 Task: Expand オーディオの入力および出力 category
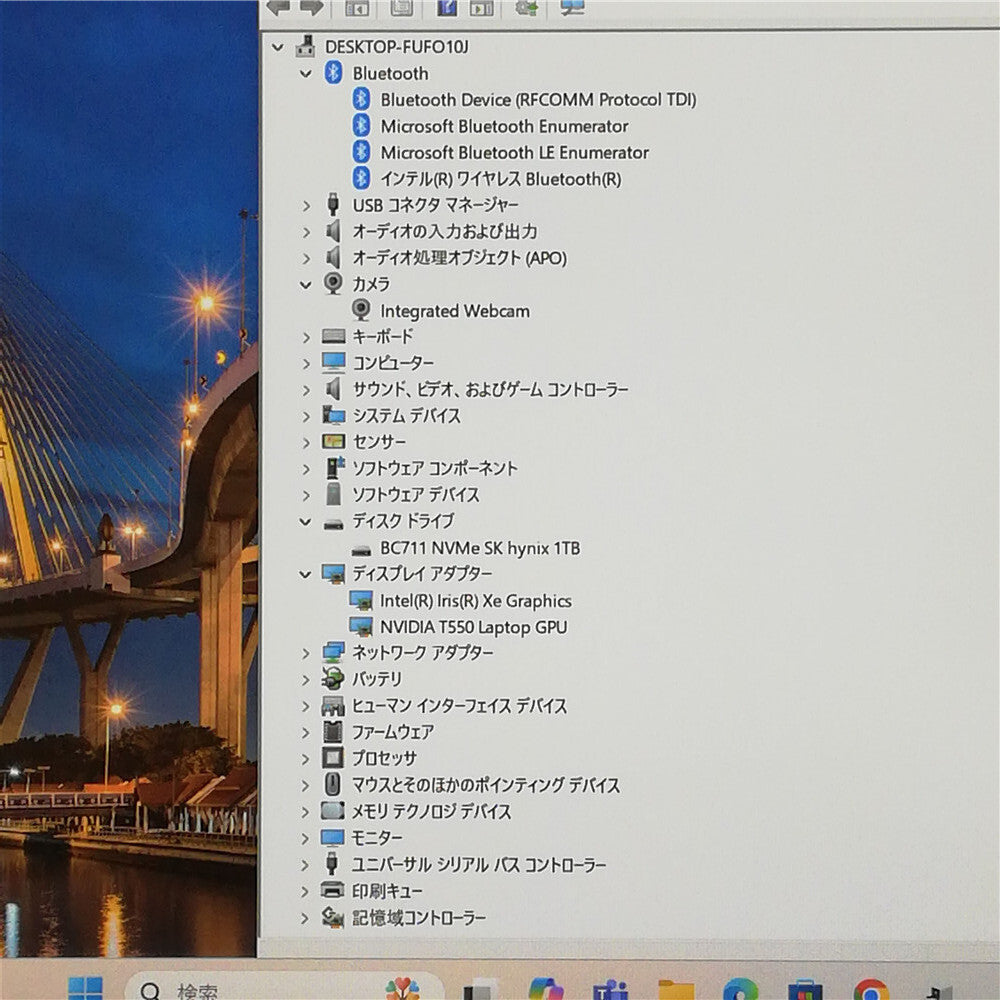pyautogui.click(x=307, y=232)
